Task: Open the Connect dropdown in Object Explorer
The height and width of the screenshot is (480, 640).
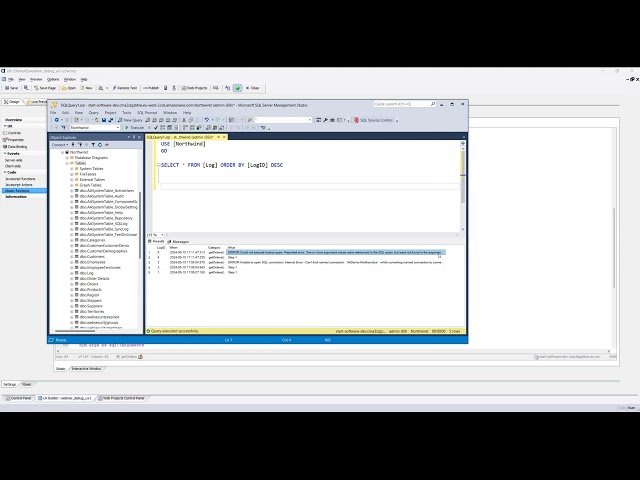Action: click(x=60, y=145)
